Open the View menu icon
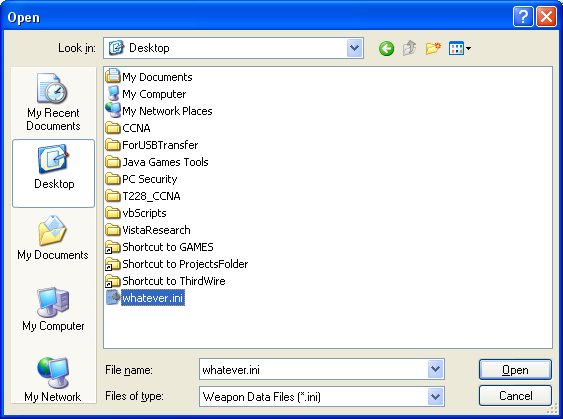The image size is (563, 419). click(x=460, y=48)
